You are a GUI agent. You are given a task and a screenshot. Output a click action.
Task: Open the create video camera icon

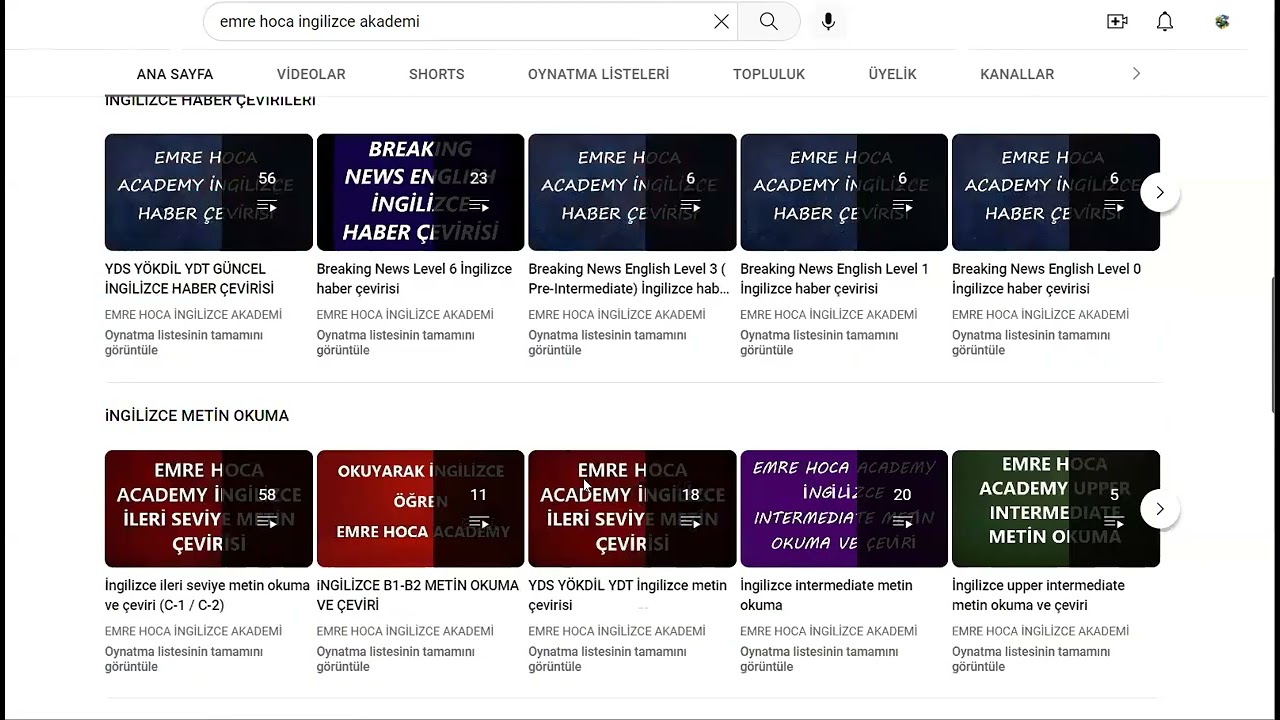pos(1117,21)
